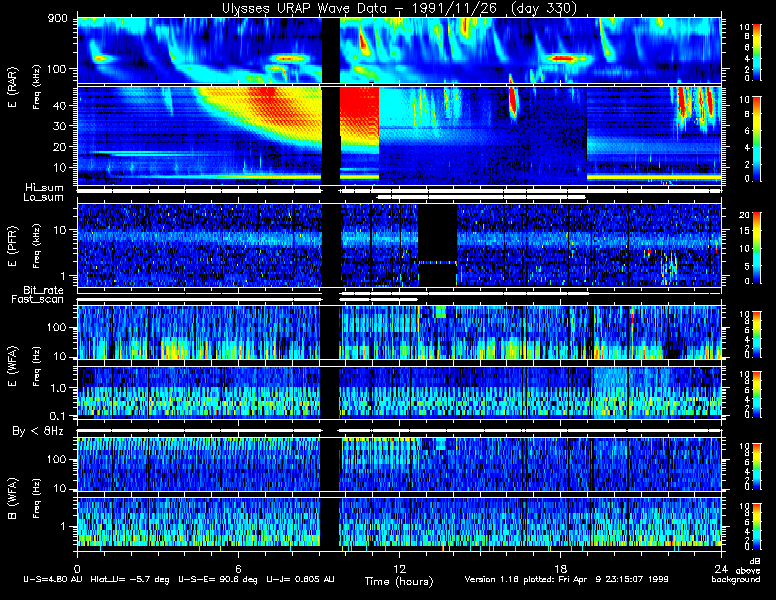This screenshot has height=600, width=776.
Task: Click the "E (RAR)" axis label
Action: pyautogui.click(x=12, y=88)
